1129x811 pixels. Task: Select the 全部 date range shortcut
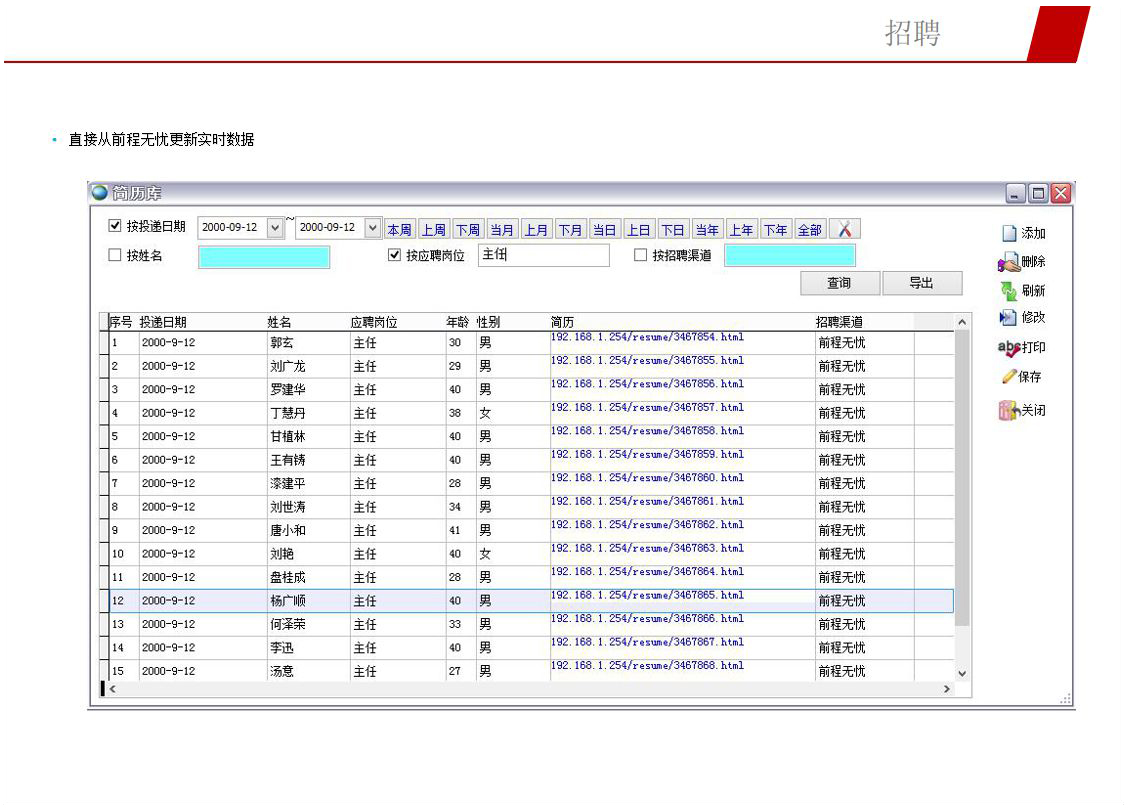pyautogui.click(x=809, y=230)
